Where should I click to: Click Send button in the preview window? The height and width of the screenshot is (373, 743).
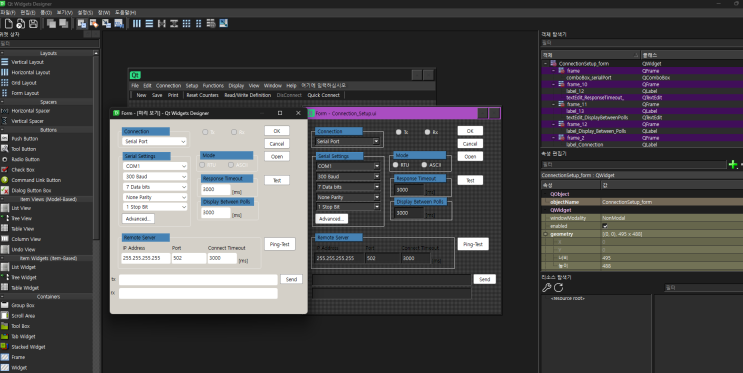[291, 279]
